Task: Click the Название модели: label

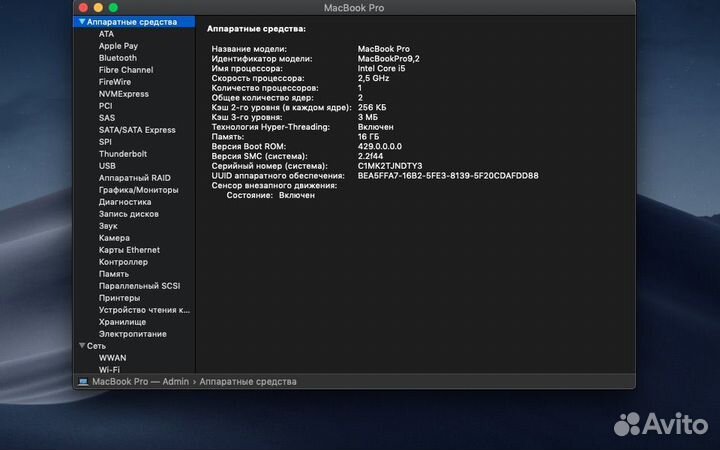Action: (249, 49)
